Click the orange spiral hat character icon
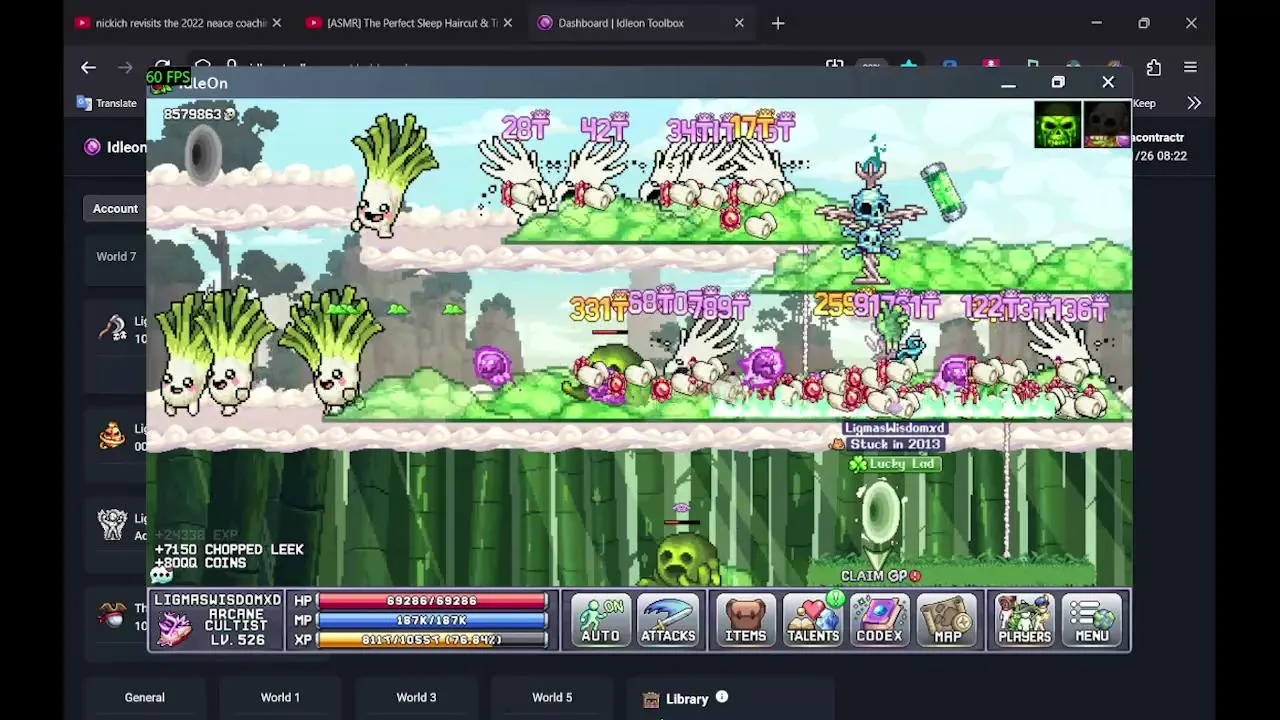The width and height of the screenshot is (1280, 720). (112, 435)
